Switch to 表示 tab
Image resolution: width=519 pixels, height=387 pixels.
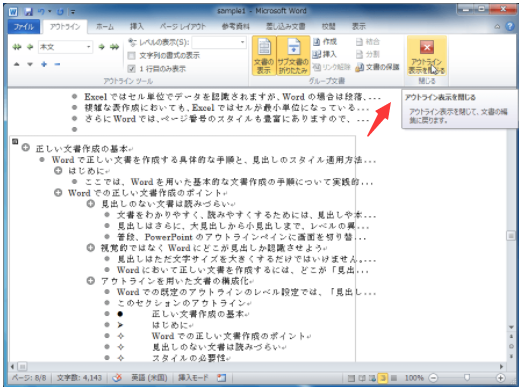point(359,27)
